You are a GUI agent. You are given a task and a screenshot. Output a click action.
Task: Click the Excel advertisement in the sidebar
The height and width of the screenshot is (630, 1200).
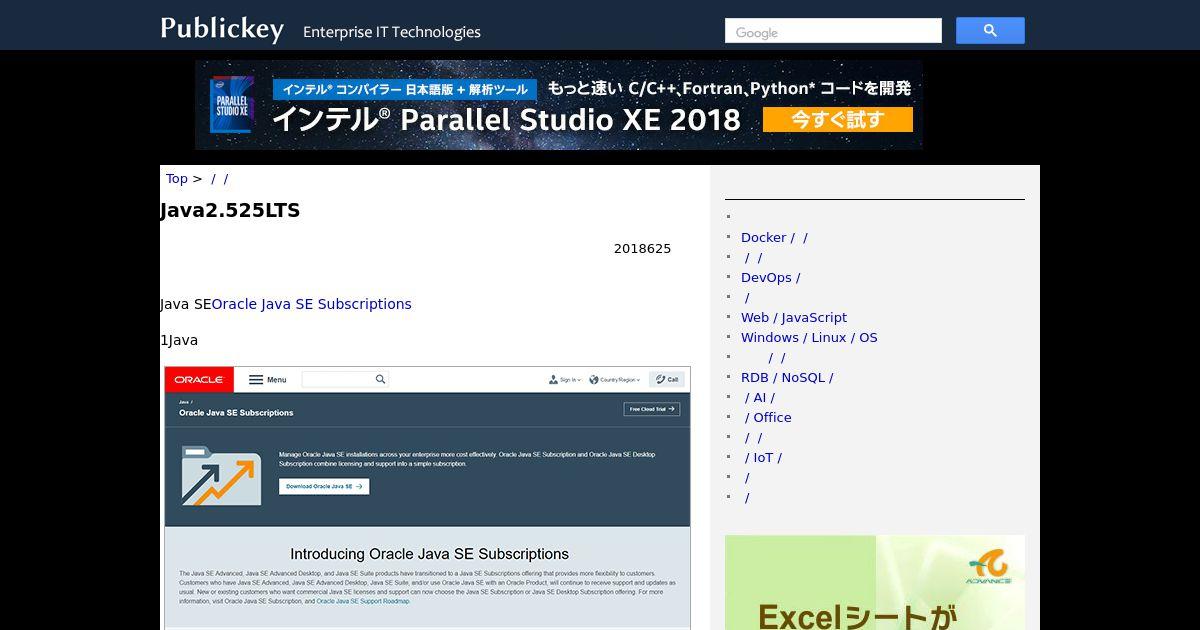click(x=875, y=582)
